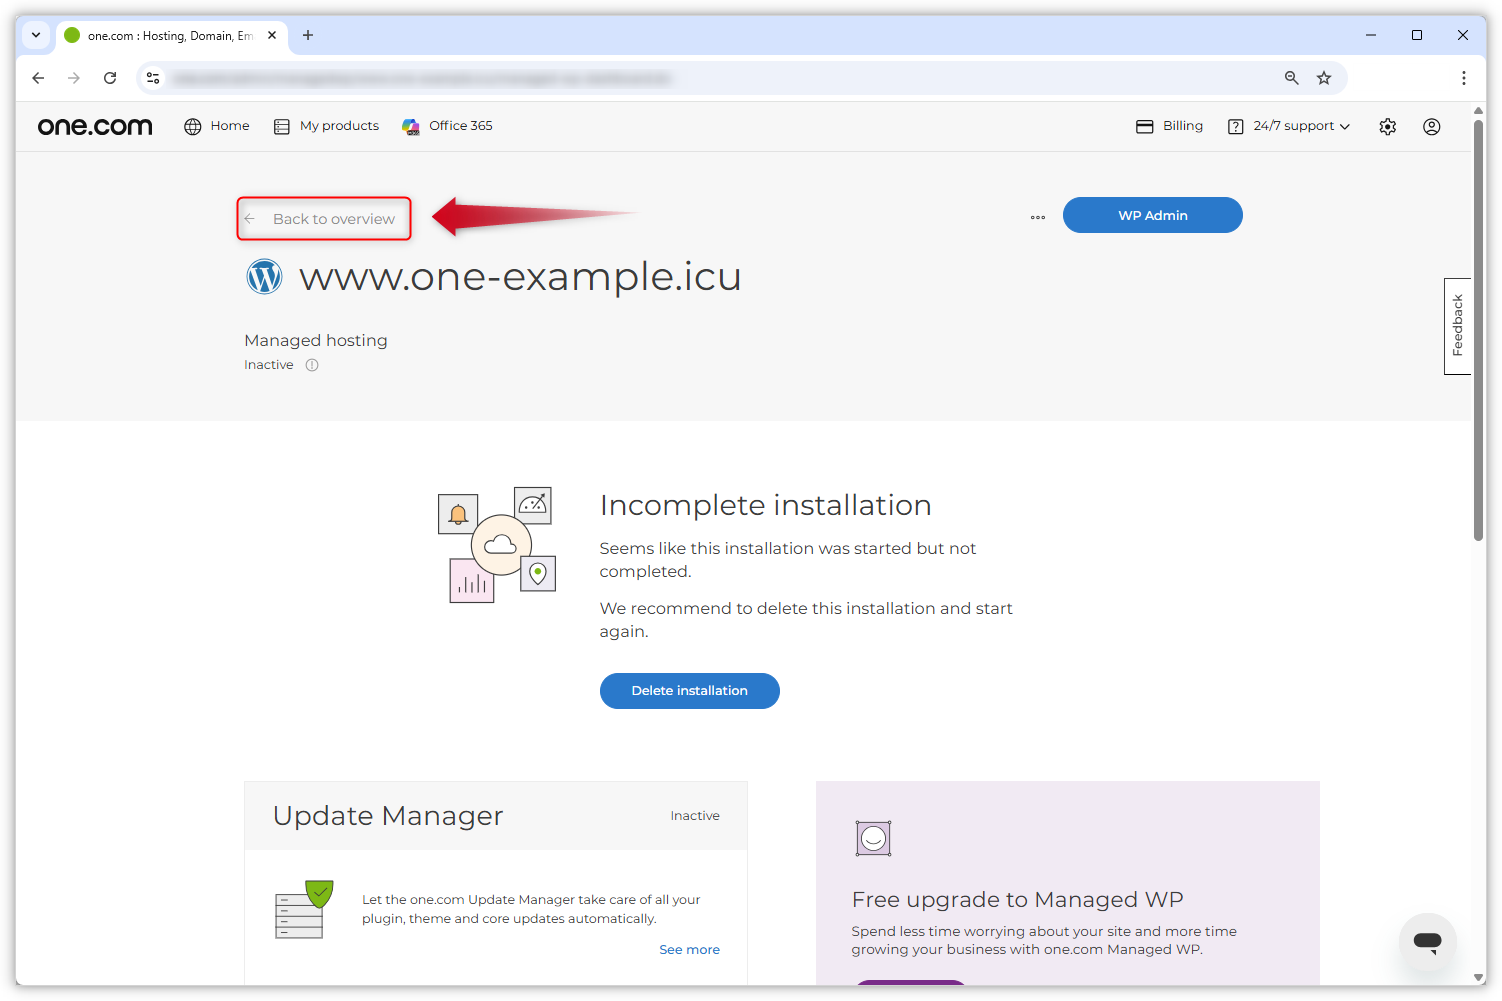1502x1001 pixels.
Task: Open the Feedback side tab
Action: (x=1457, y=326)
